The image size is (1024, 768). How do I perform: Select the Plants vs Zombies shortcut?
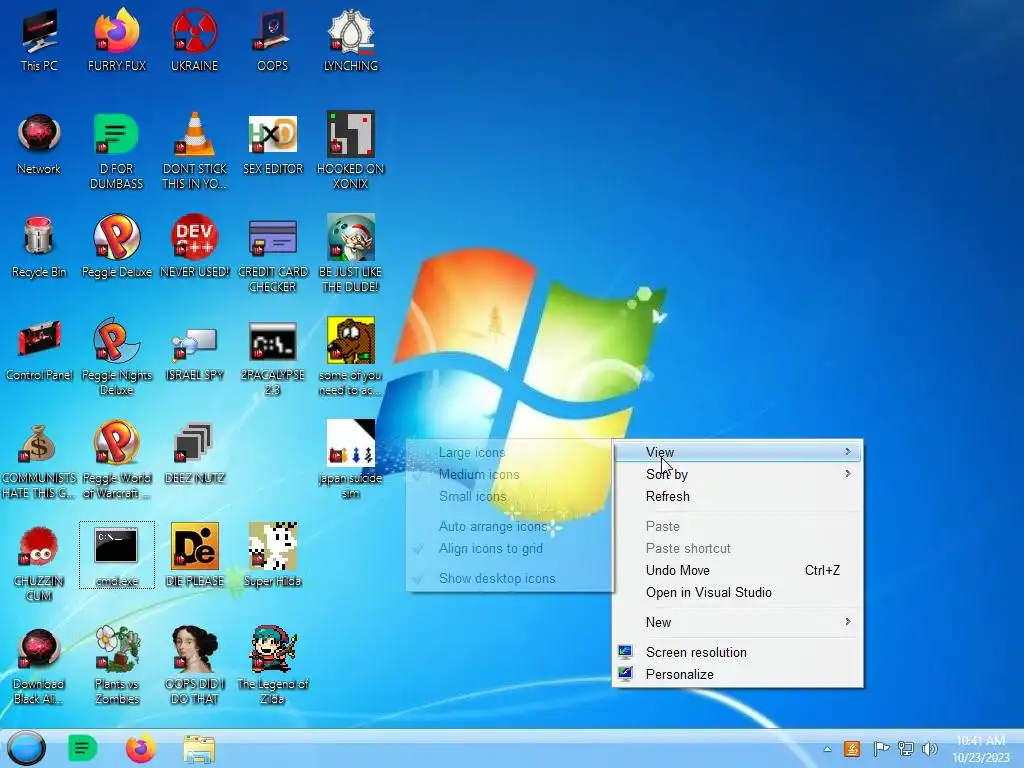click(x=117, y=665)
